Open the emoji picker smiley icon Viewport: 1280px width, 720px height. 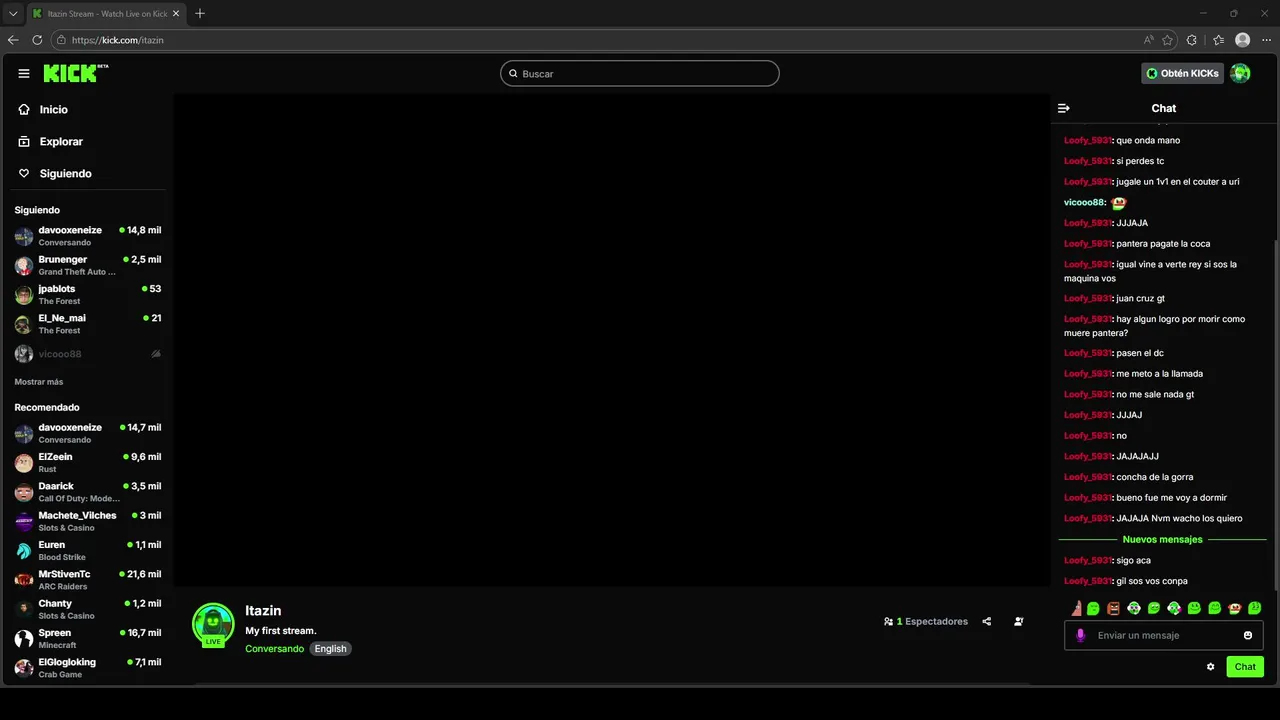tap(1248, 636)
